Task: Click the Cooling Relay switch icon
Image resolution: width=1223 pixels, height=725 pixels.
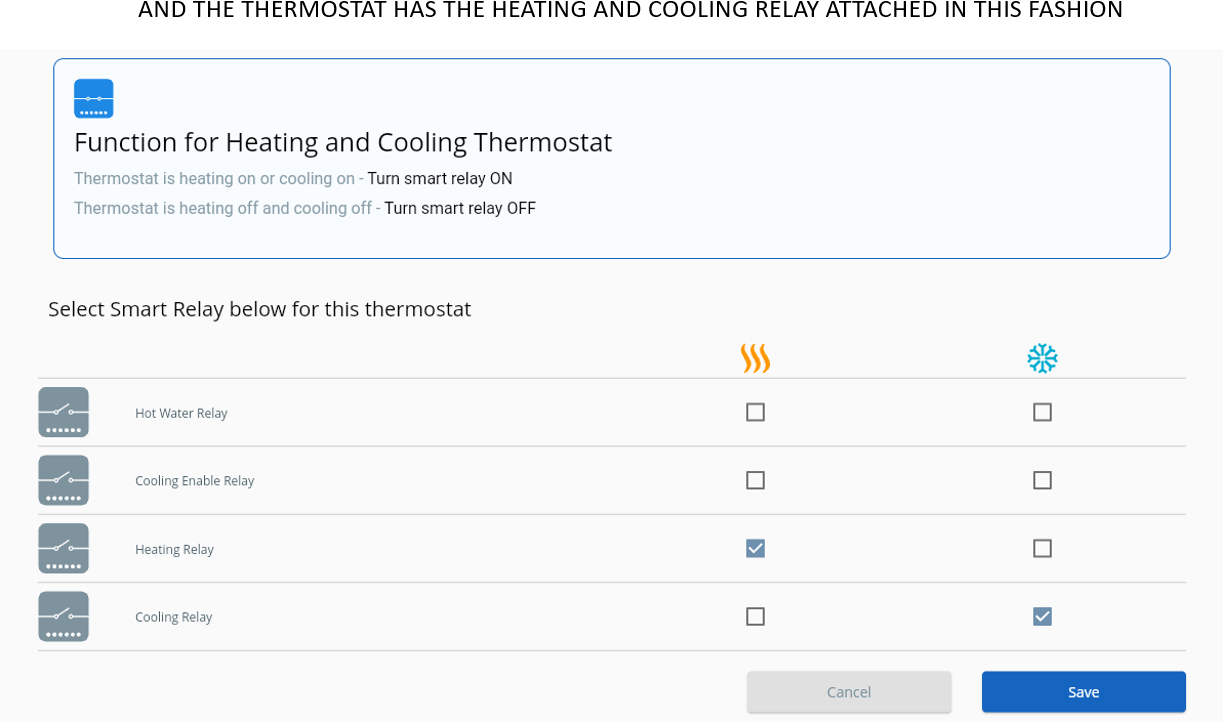Action: [x=64, y=616]
